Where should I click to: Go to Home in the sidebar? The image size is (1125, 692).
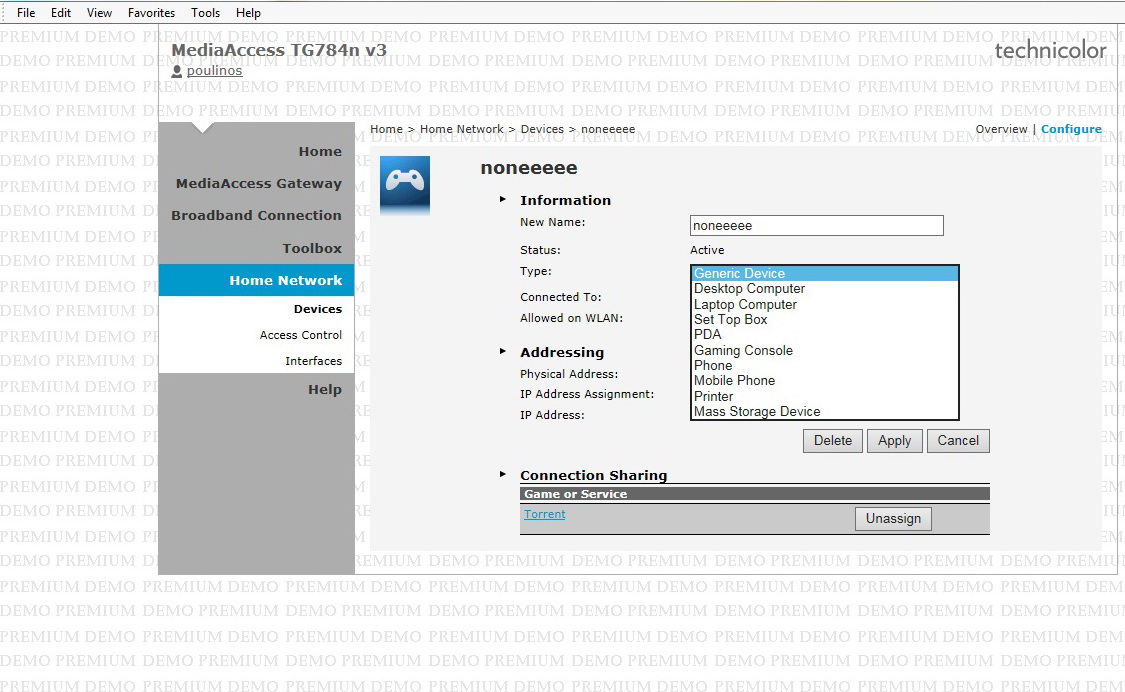[x=320, y=151]
